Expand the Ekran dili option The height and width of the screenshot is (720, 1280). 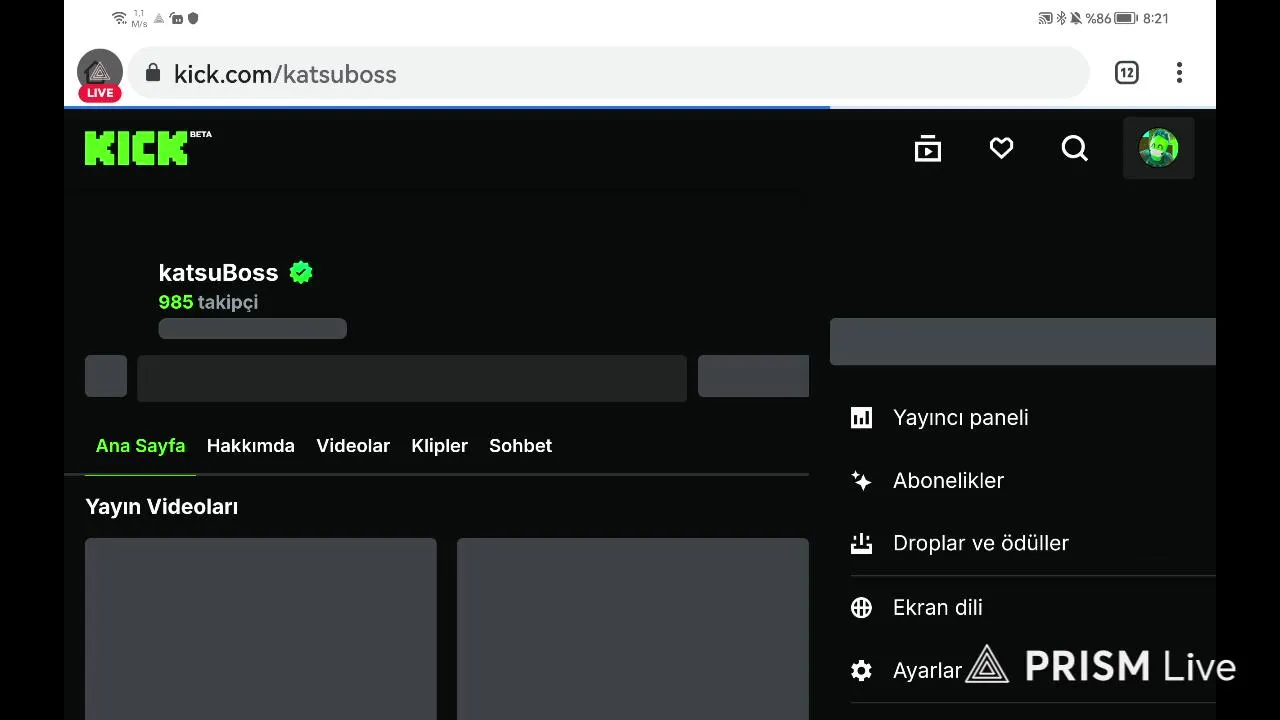pyautogui.click(x=937, y=608)
